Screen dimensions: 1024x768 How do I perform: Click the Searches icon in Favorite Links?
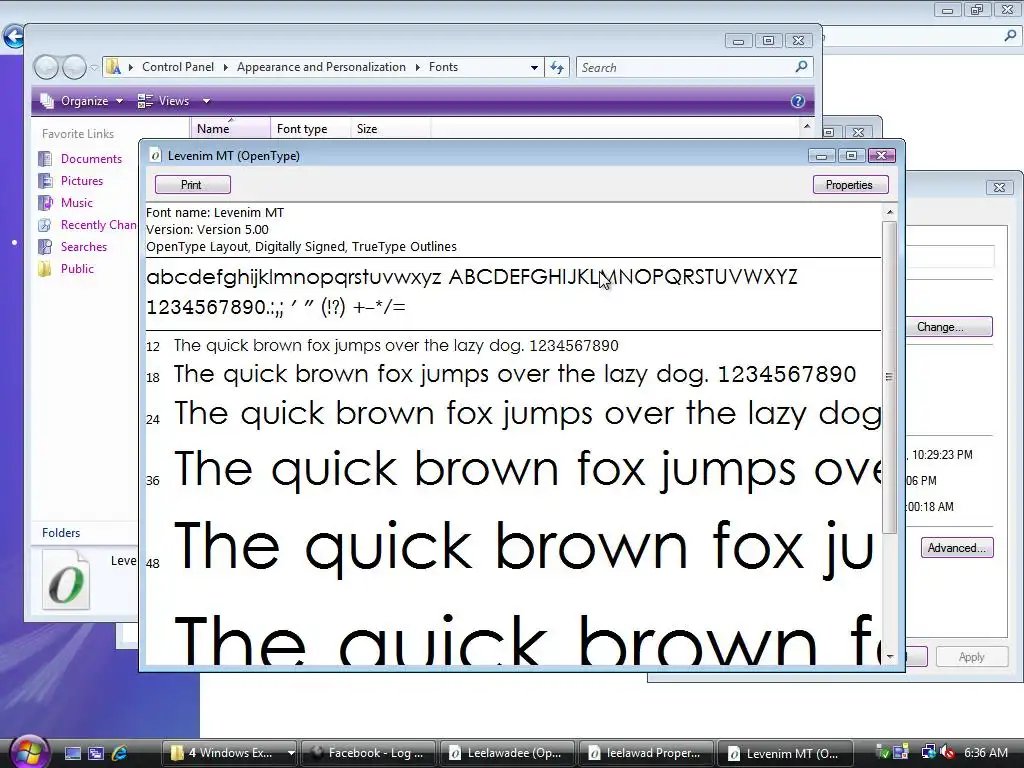coord(45,247)
